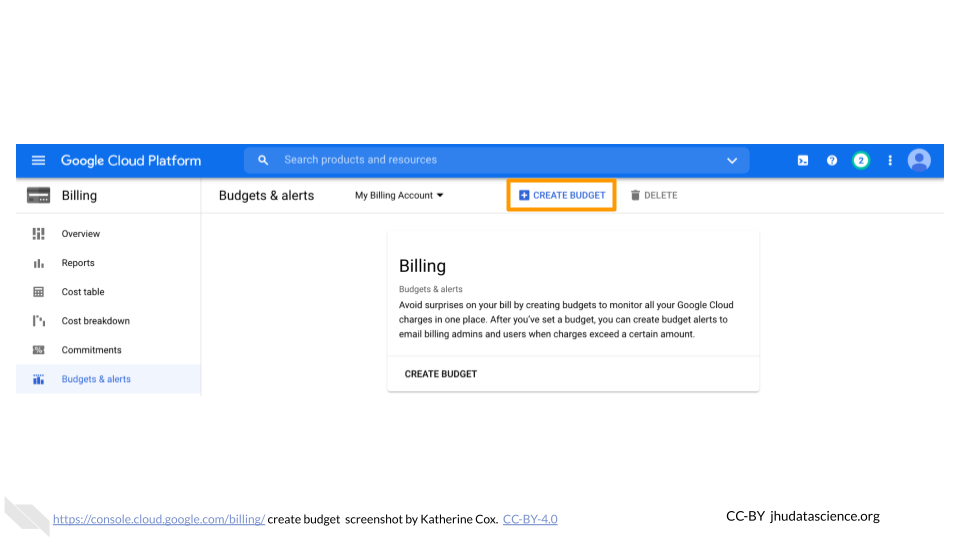The width and height of the screenshot is (960, 540).
Task: Click the Reports bar chart icon
Action: (39, 263)
